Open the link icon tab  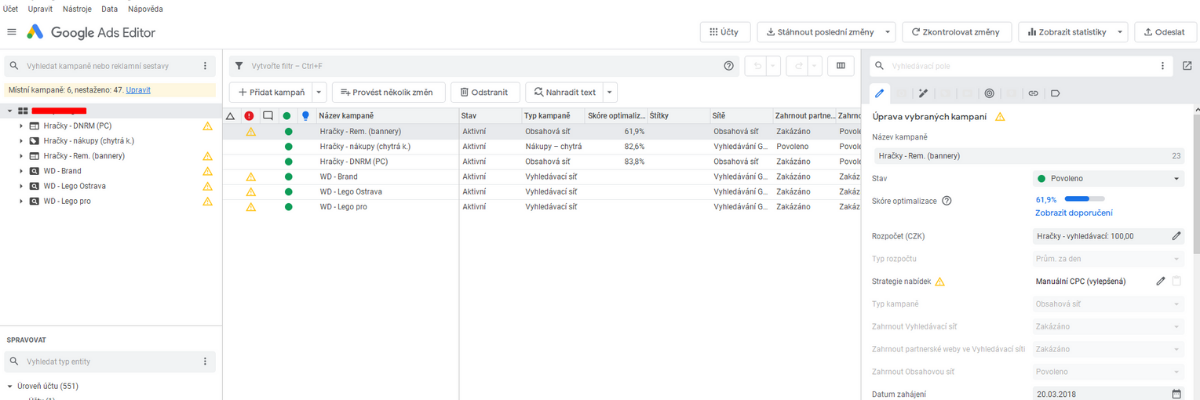tap(1033, 93)
